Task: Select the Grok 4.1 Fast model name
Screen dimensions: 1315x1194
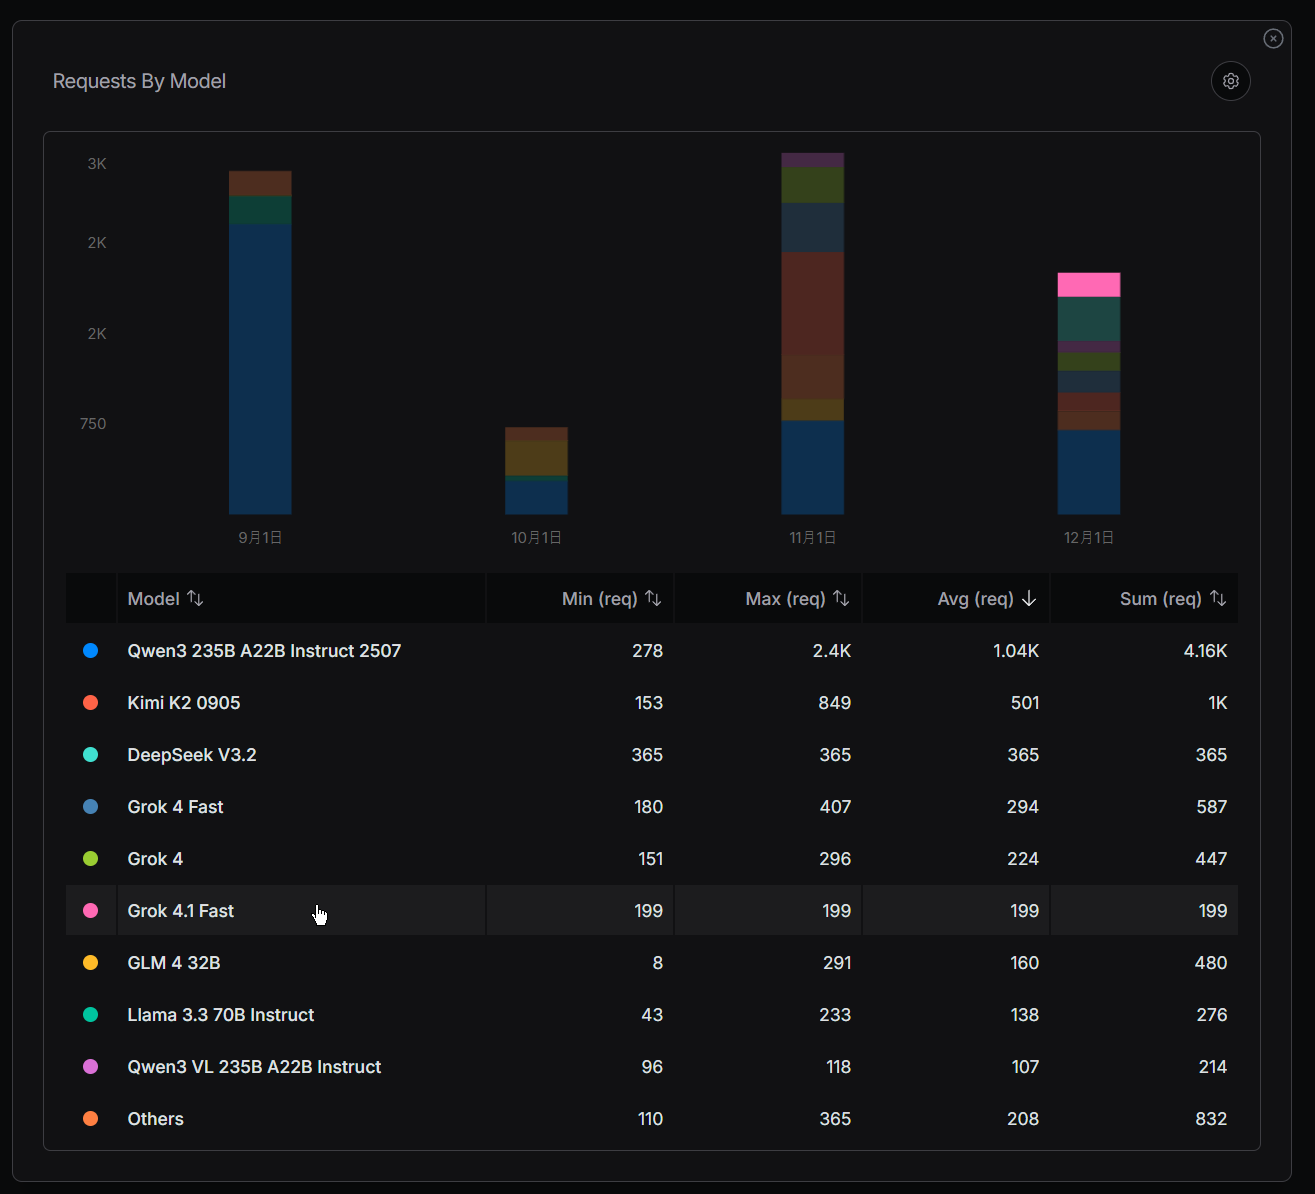Action: [x=181, y=910]
